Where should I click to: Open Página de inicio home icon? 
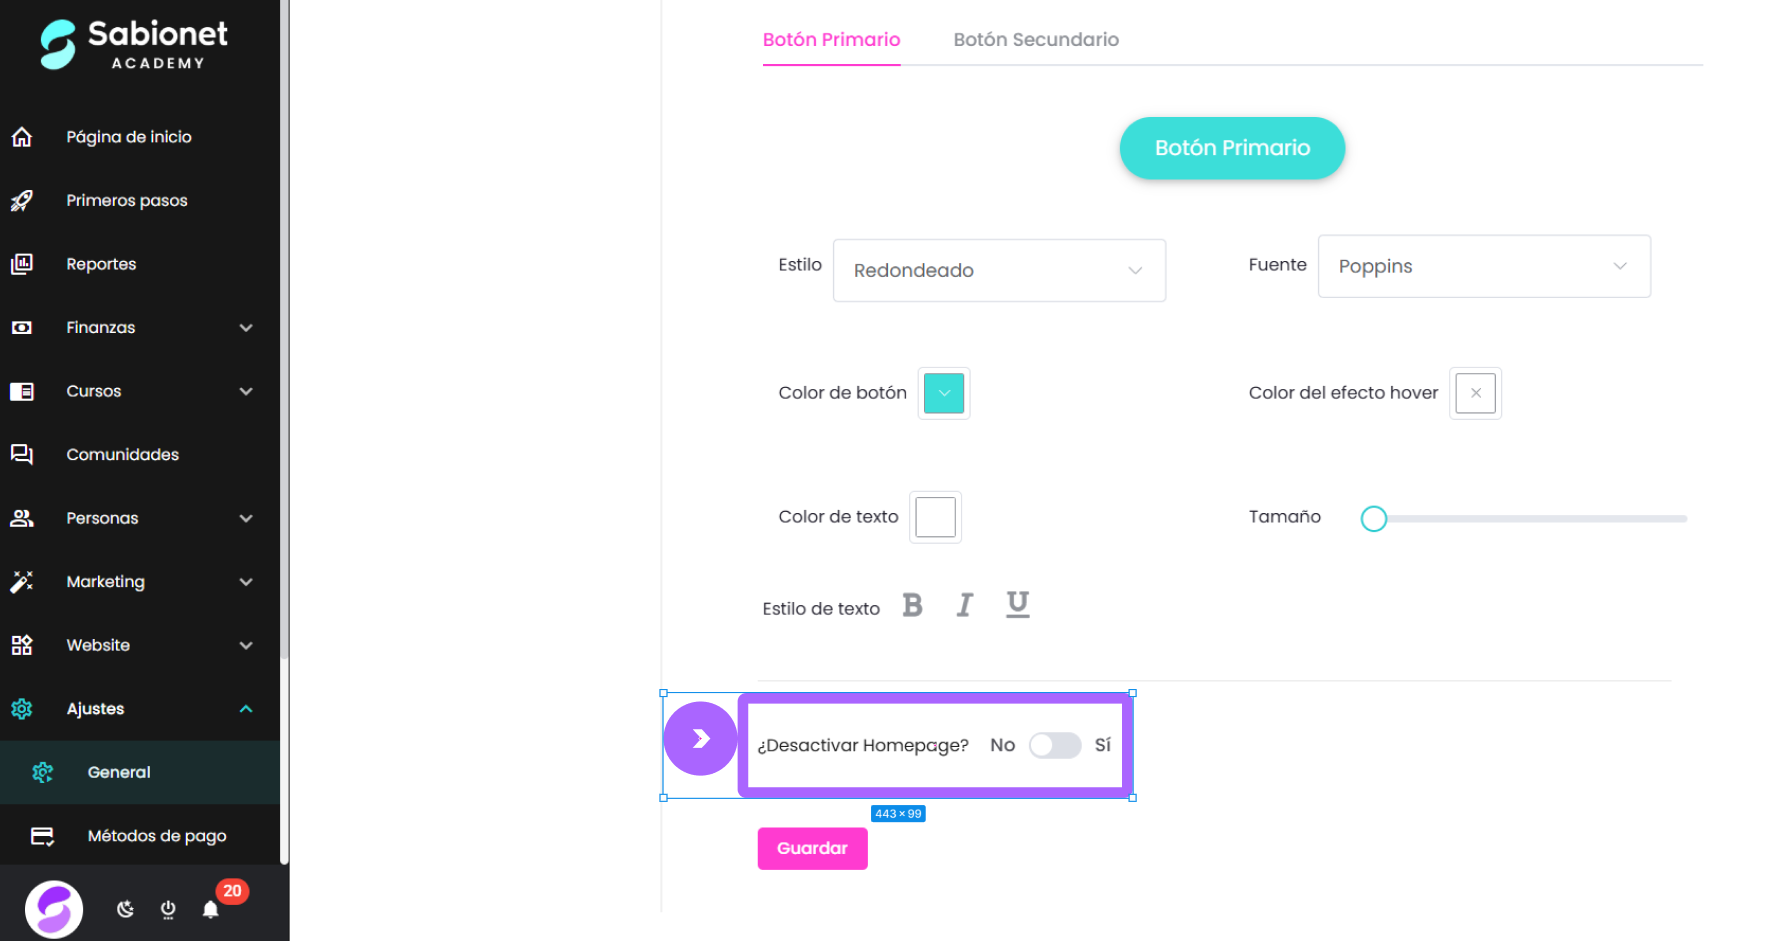click(22, 137)
